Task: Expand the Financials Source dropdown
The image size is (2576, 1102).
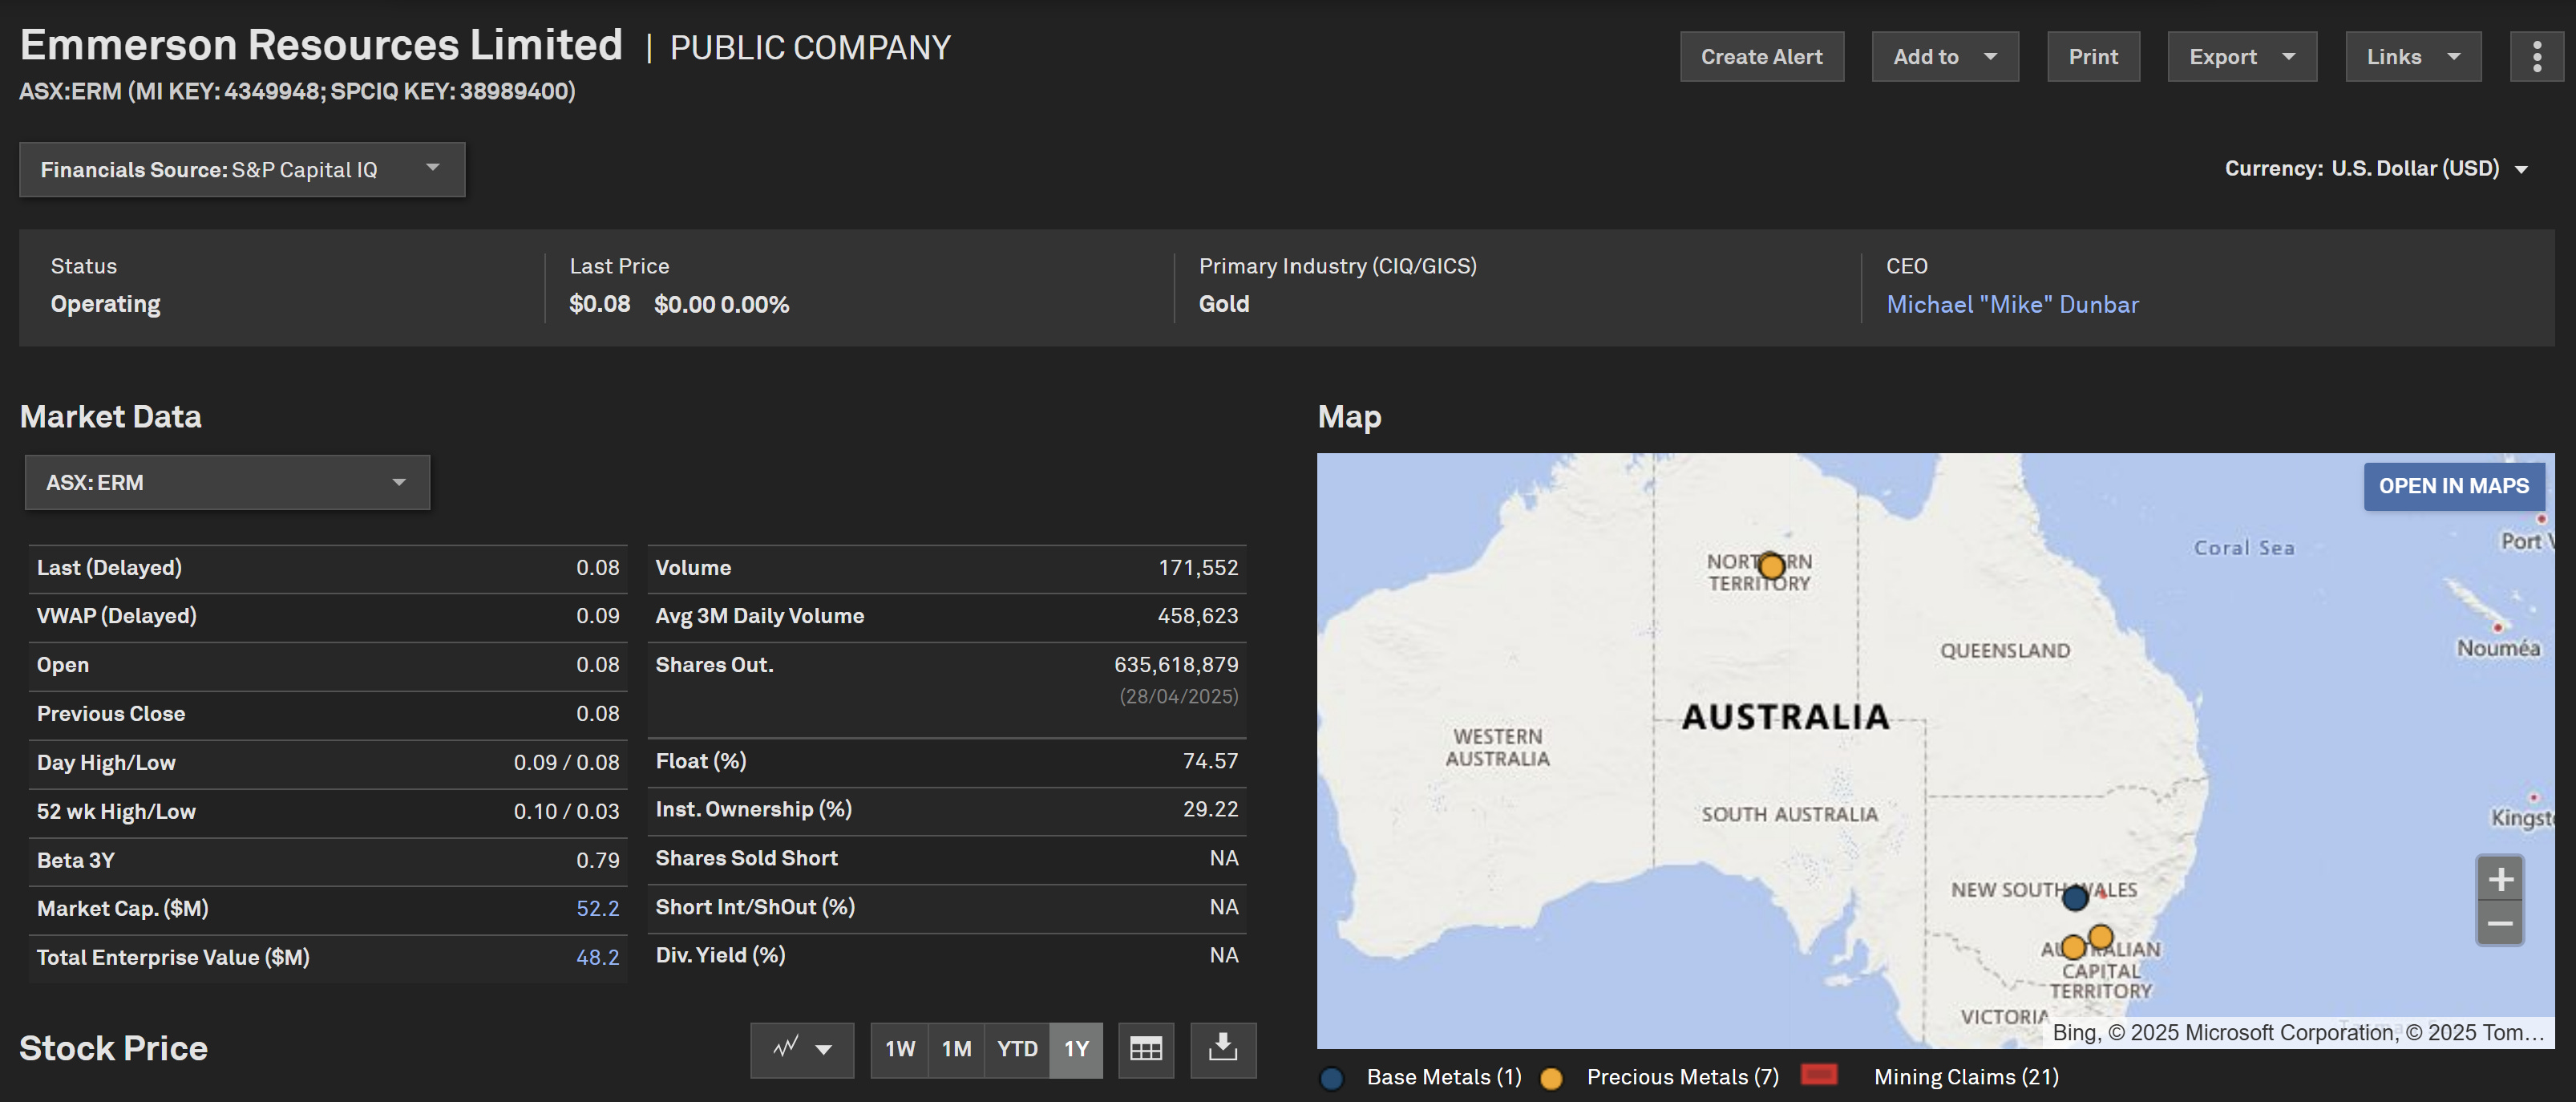Action: pos(242,169)
